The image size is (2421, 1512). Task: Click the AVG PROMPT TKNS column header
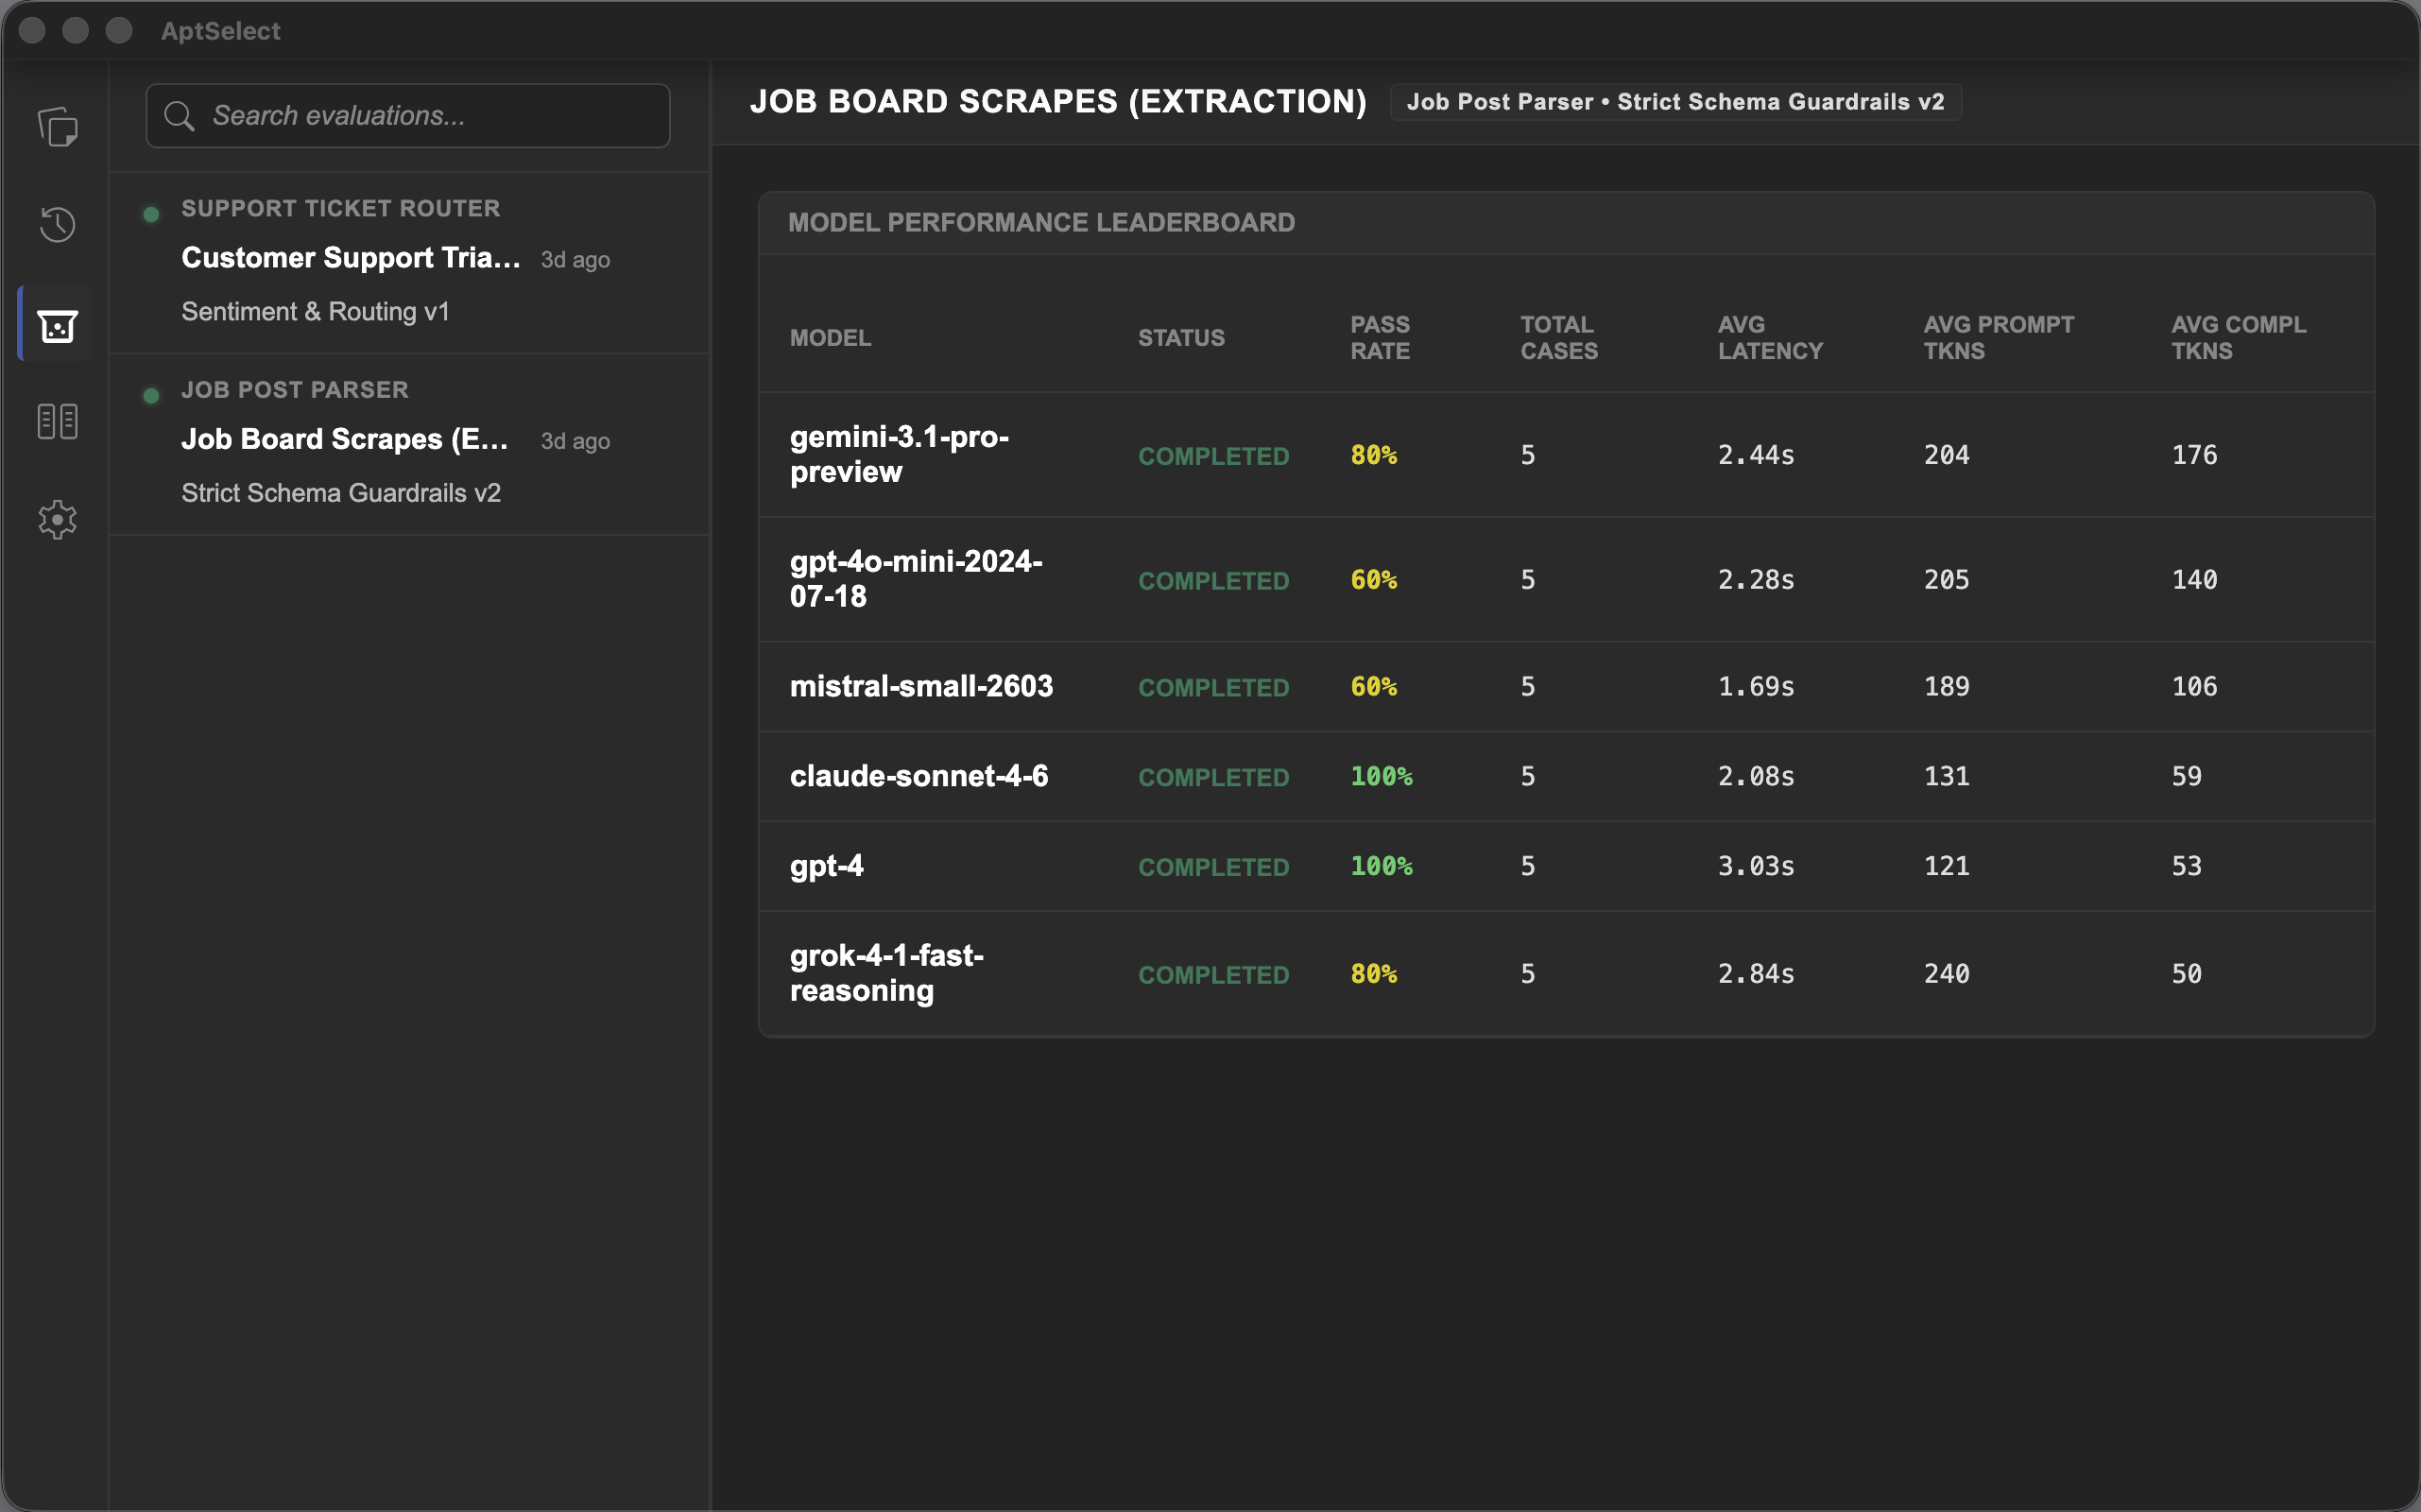coord(1998,338)
